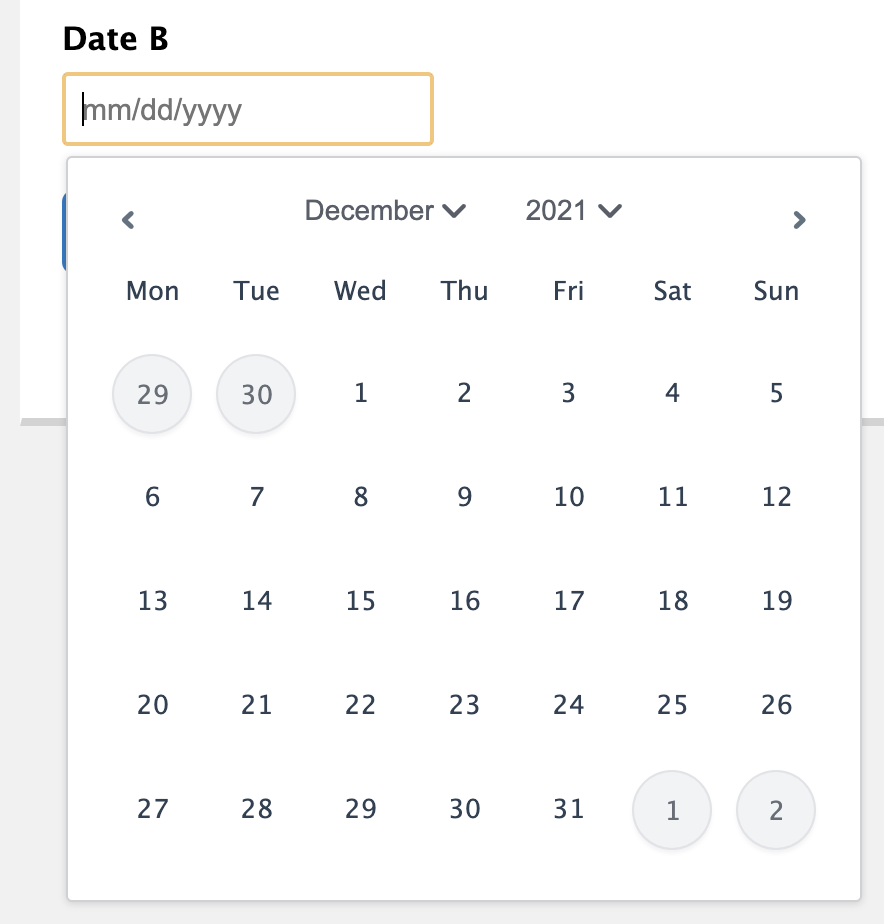
Task: Choose December 25 on the calendar
Action: pos(672,706)
